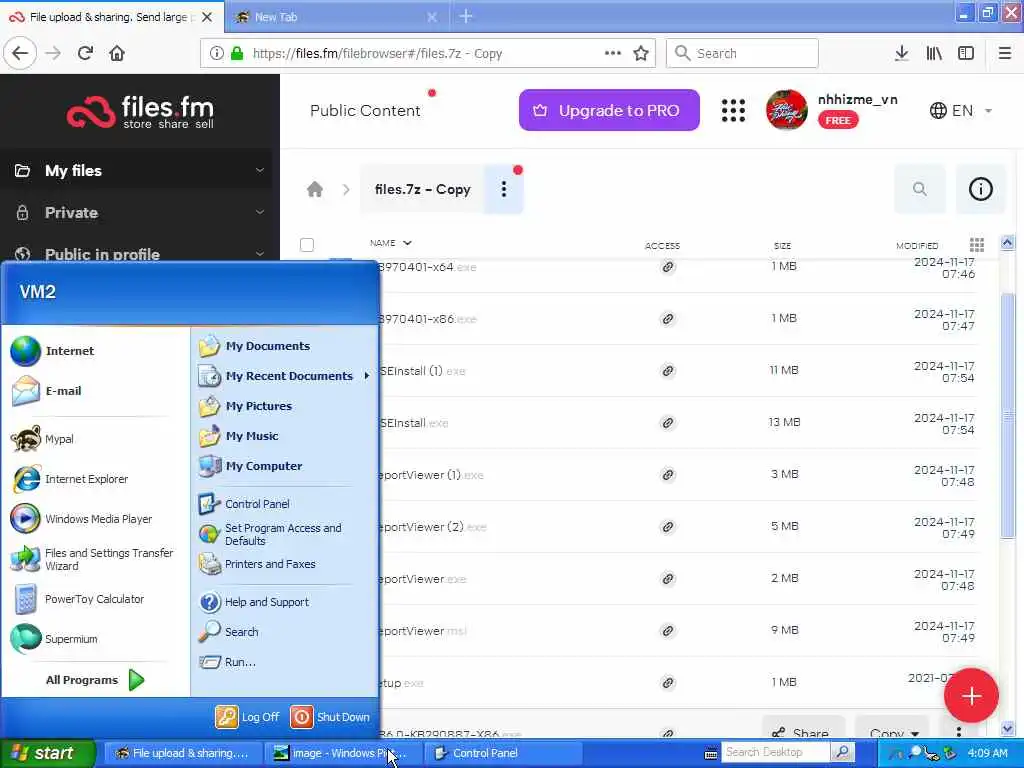Expand the Public in profile section
Image resolution: width=1024 pixels, height=768 pixels.
coord(259,254)
